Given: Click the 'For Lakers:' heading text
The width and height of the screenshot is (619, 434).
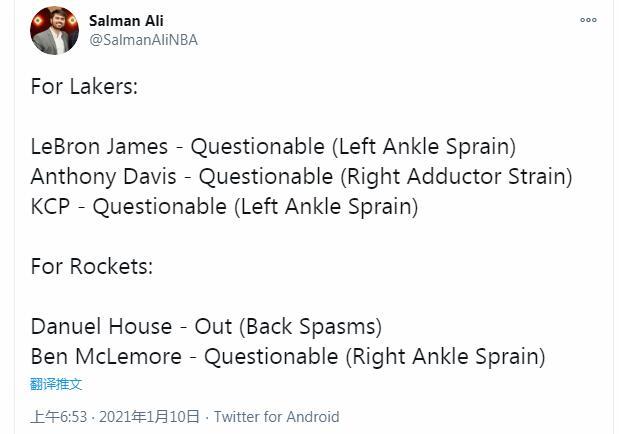Looking at the screenshot, I should pos(84,86).
